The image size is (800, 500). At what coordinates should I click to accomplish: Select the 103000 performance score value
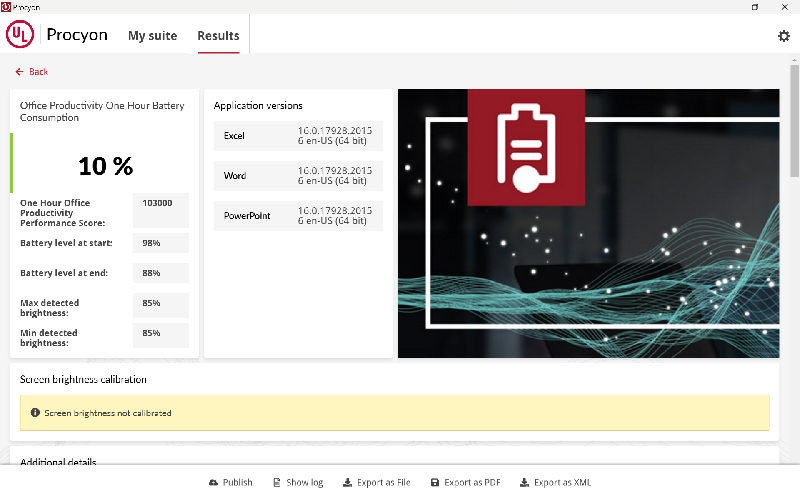(x=161, y=210)
